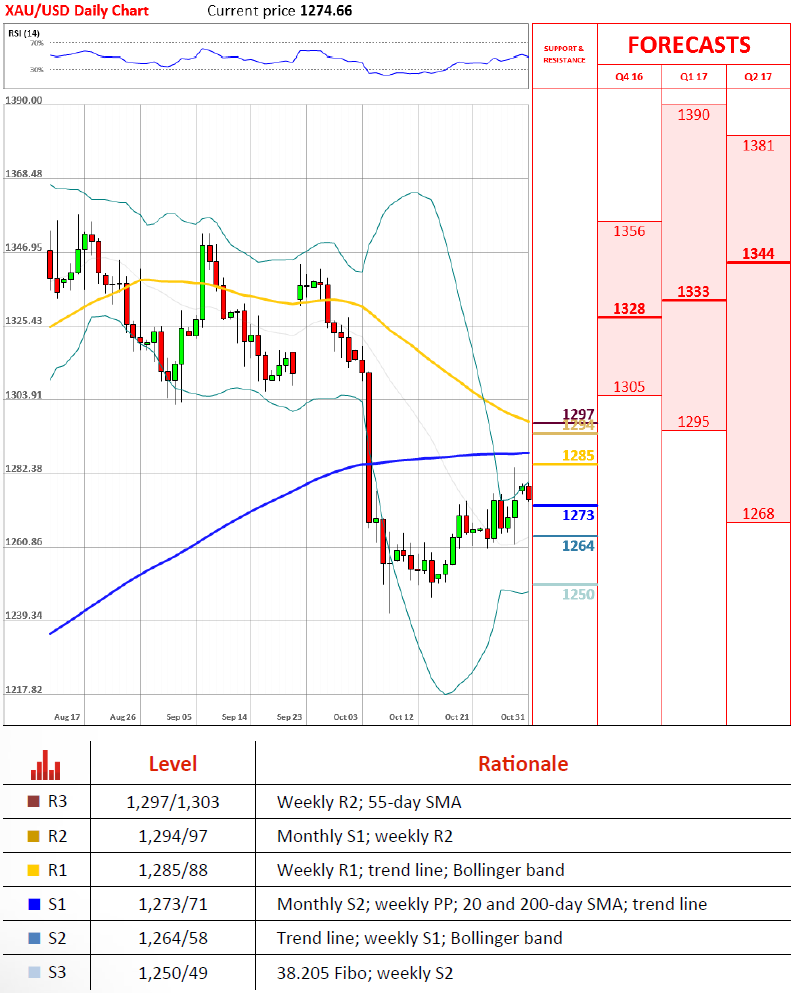This screenshot has height=993, width=798.
Task: Click the bold 1344 forecast in Q2 17
Action: coord(758,254)
